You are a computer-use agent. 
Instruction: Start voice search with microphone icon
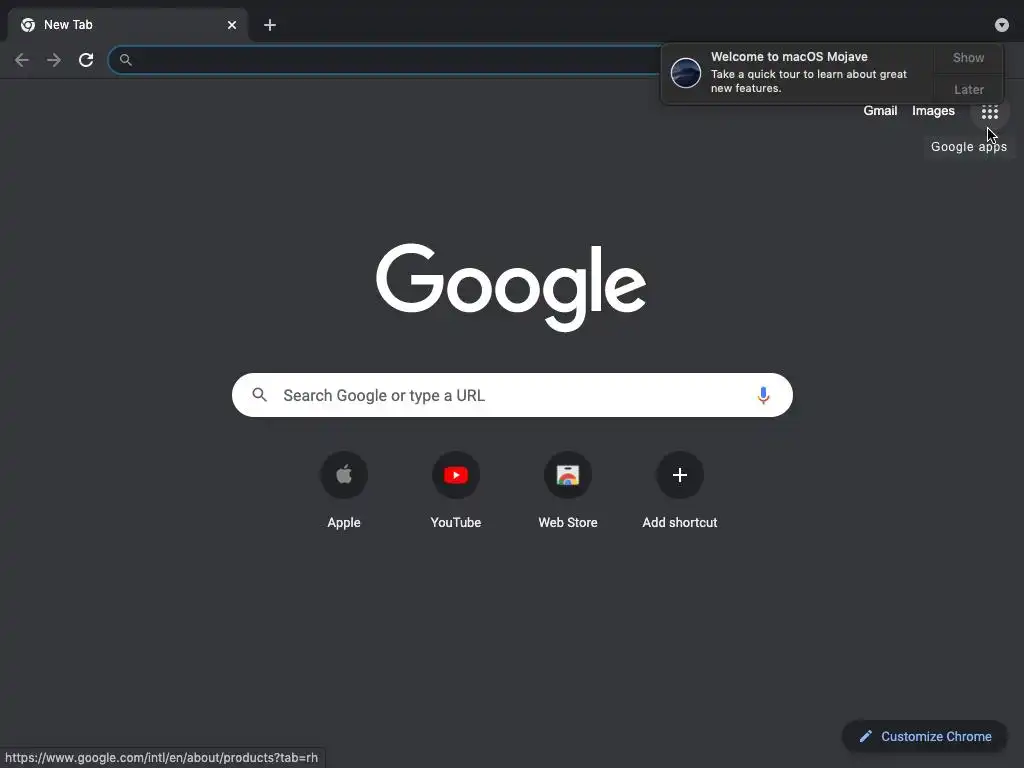point(763,395)
